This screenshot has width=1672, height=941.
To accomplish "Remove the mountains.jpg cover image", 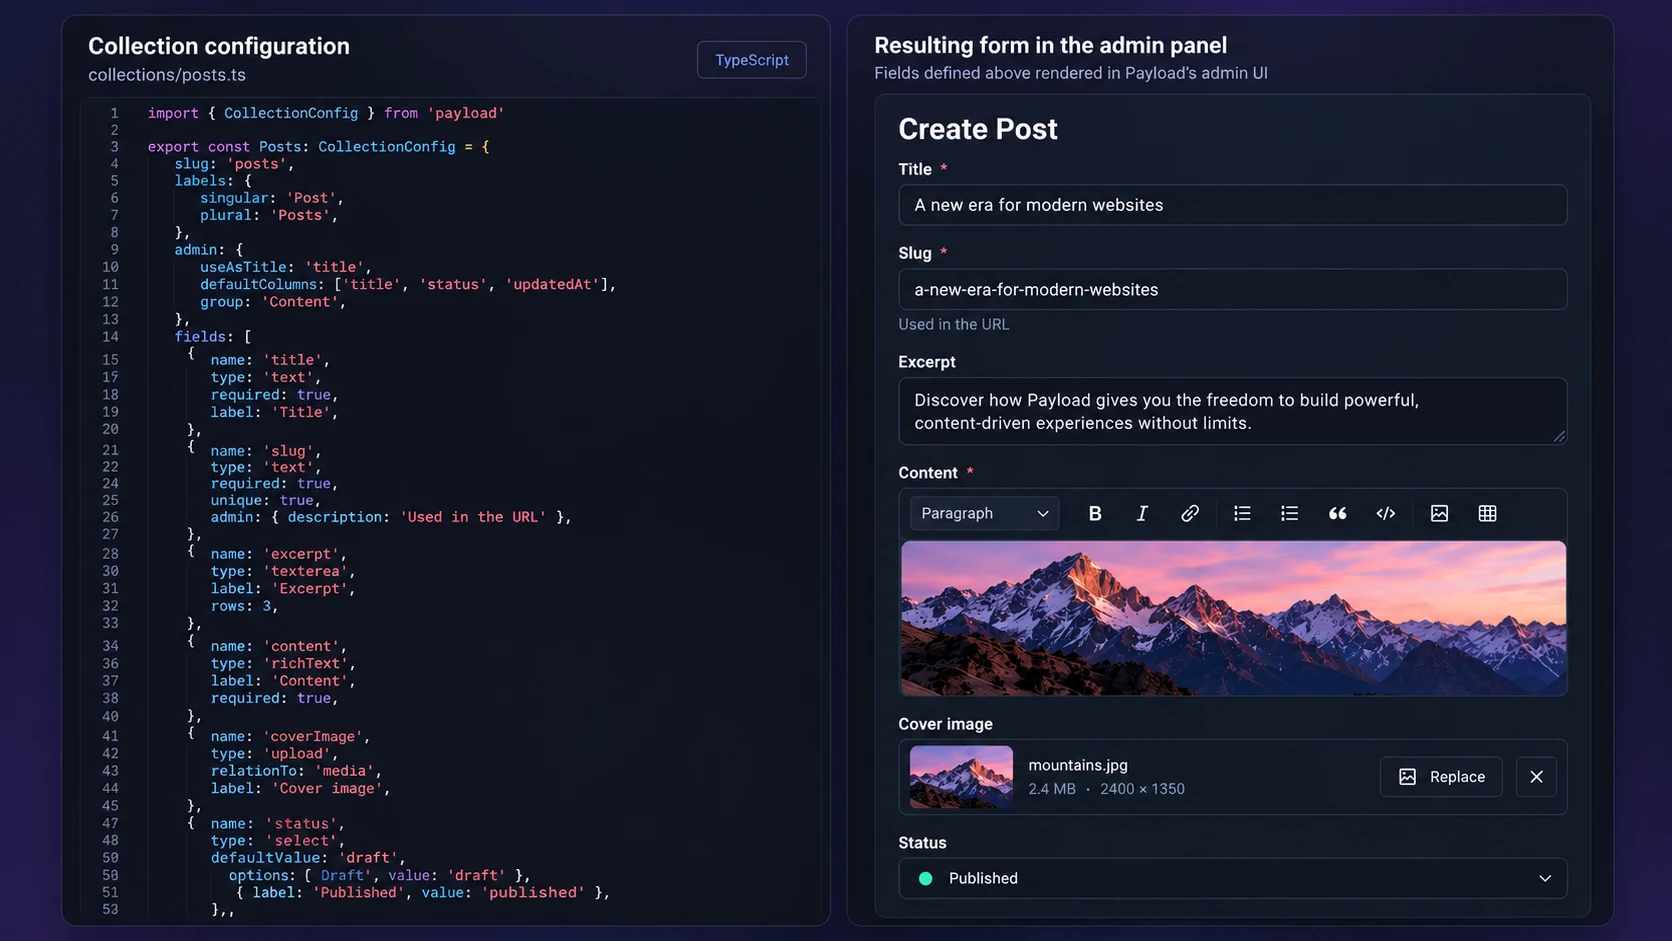I will 1536,777.
